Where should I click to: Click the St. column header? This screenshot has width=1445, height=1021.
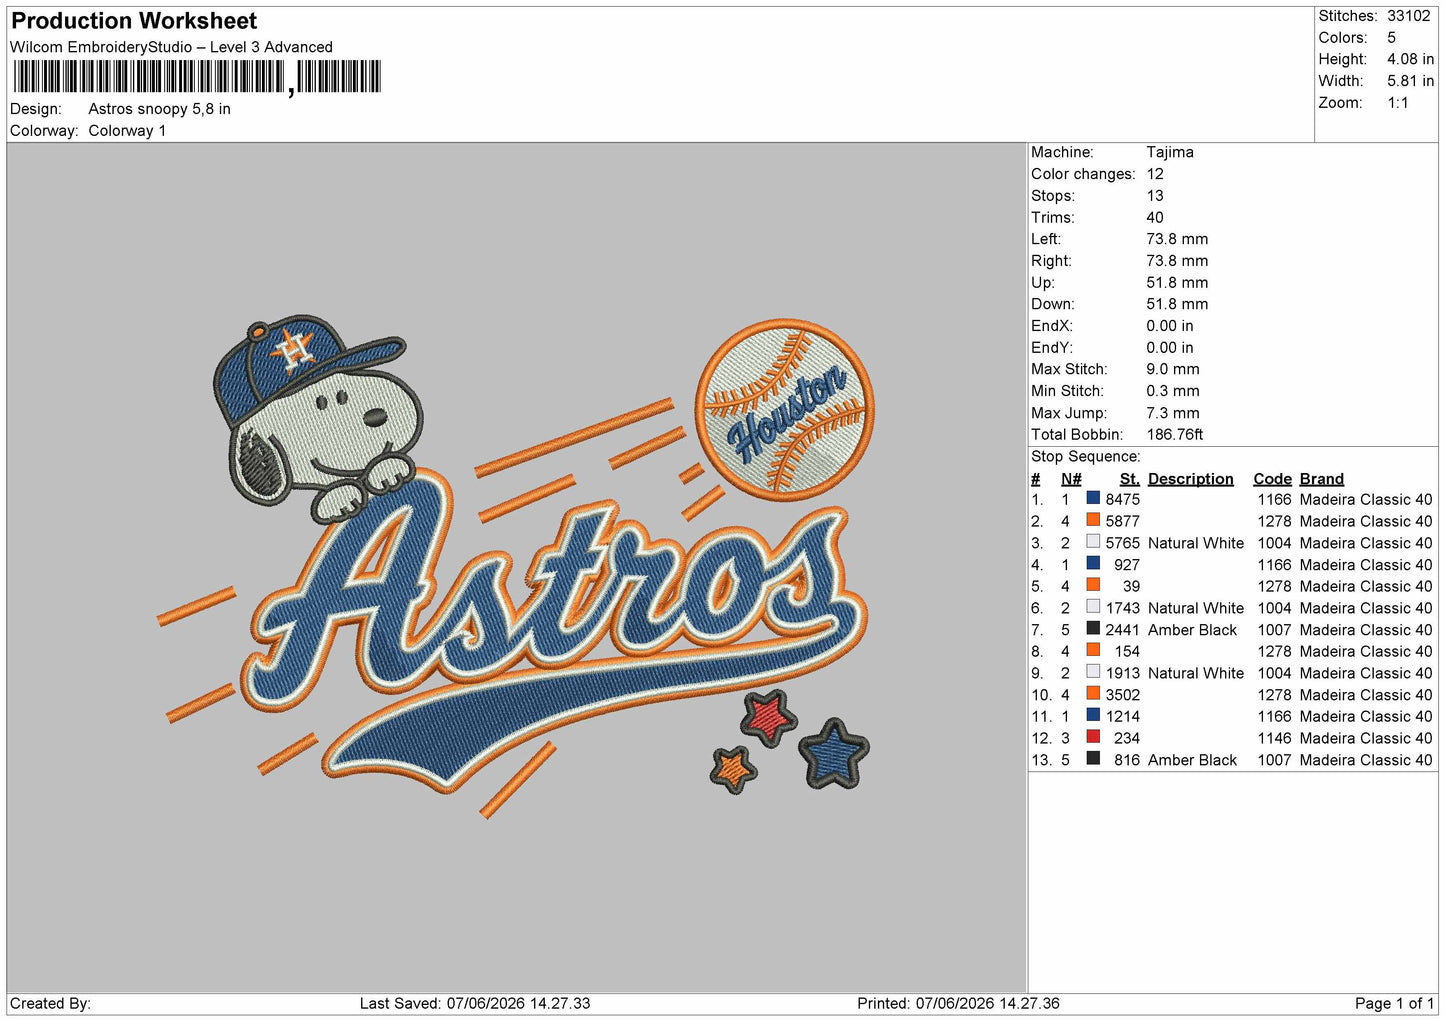pyautogui.click(x=1129, y=479)
